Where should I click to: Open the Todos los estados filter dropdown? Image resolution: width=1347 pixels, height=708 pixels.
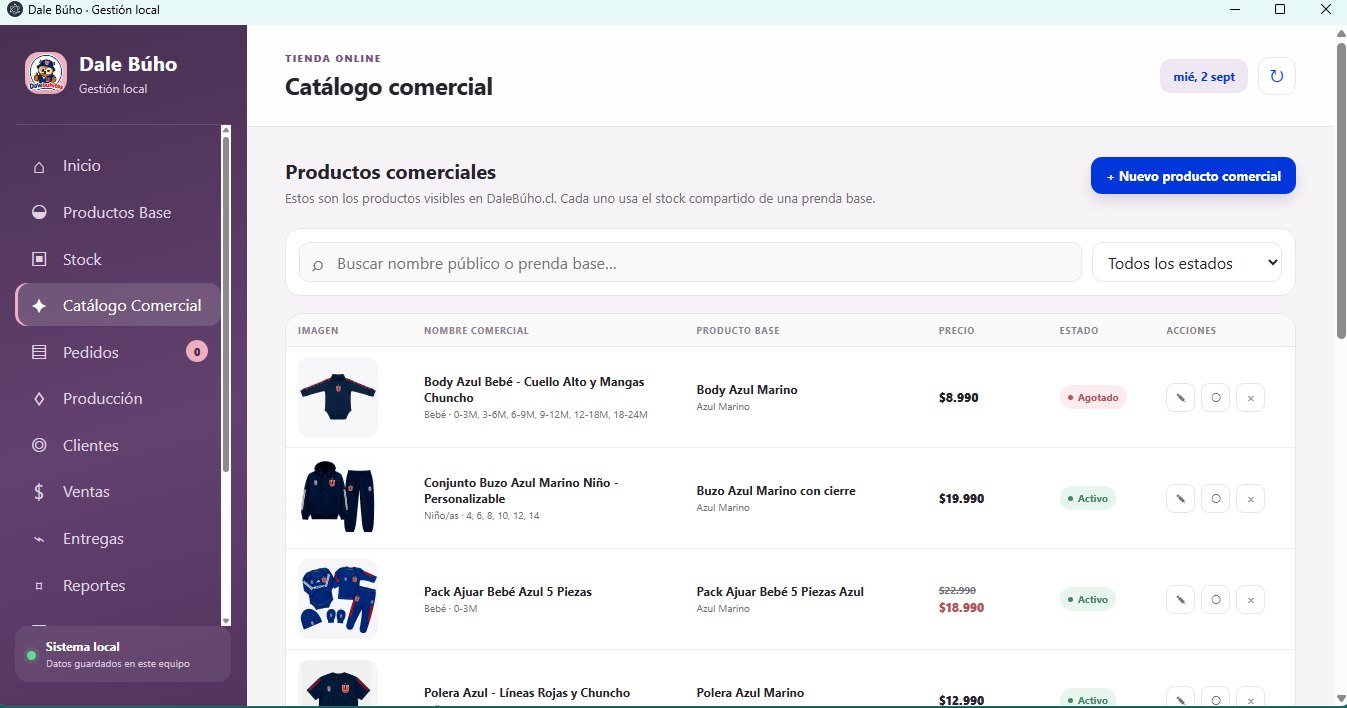1187,263
